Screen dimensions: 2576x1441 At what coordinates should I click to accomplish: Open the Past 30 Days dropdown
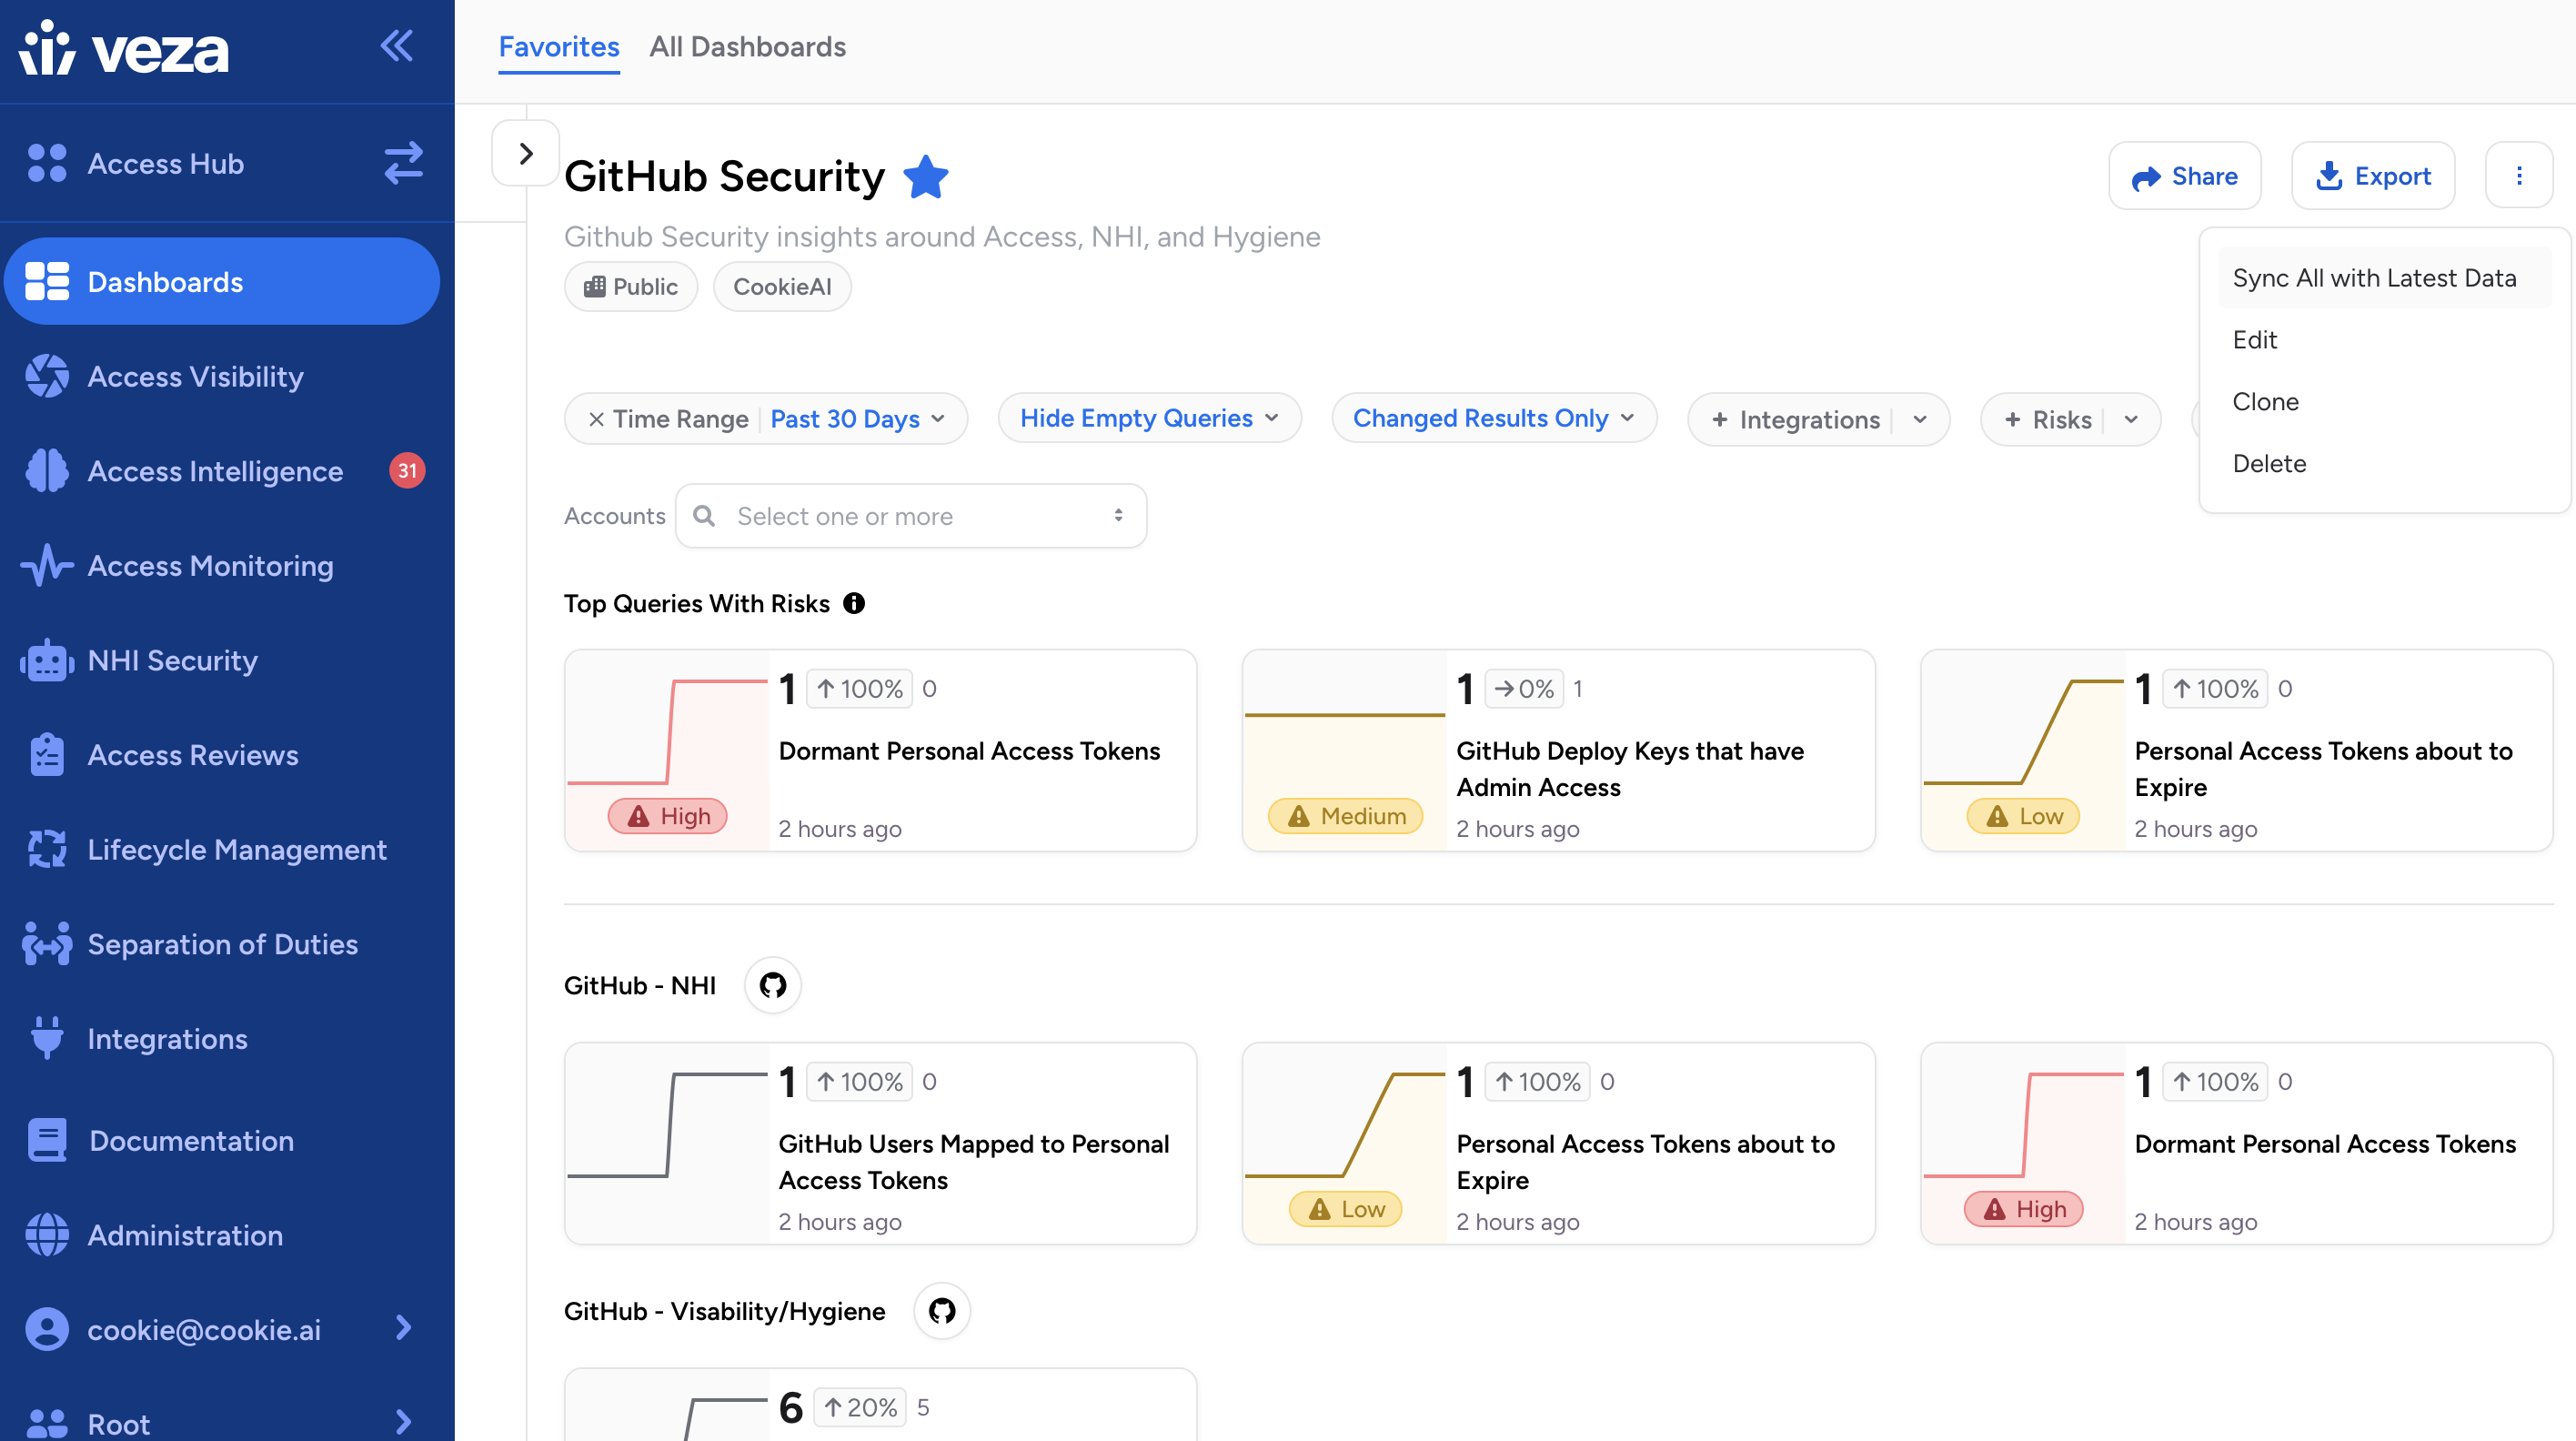pos(857,419)
